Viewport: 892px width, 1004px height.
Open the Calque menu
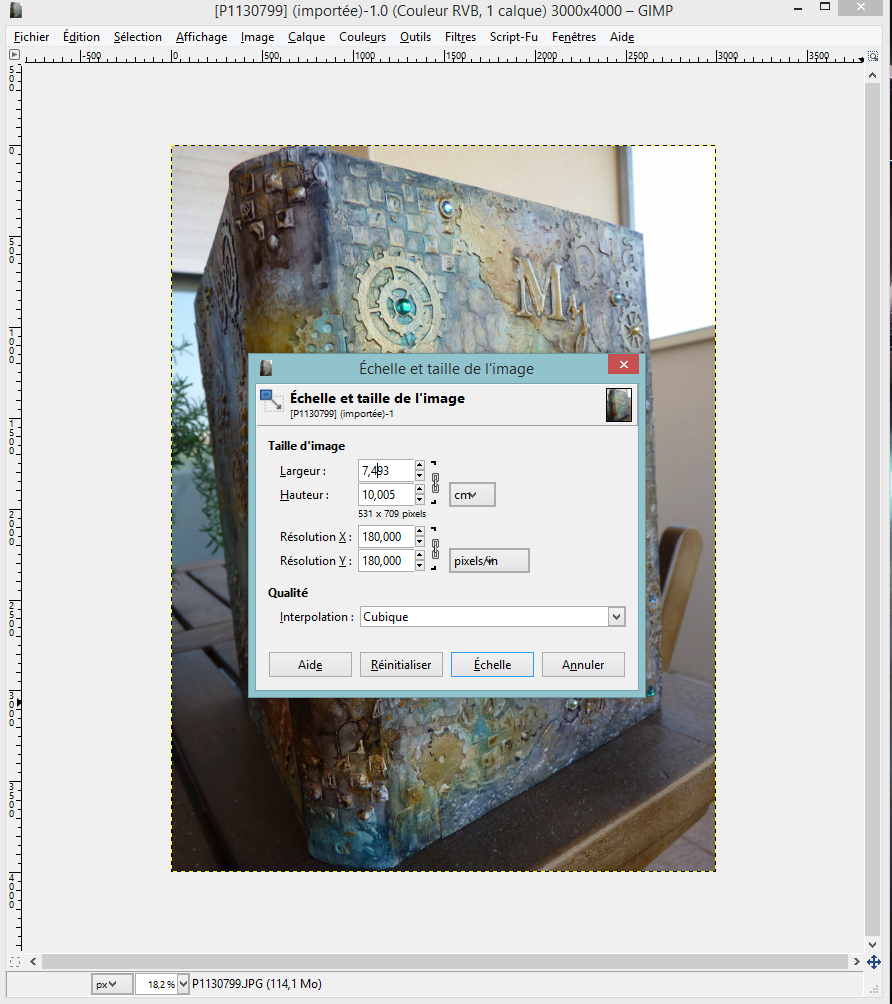pos(307,37)
